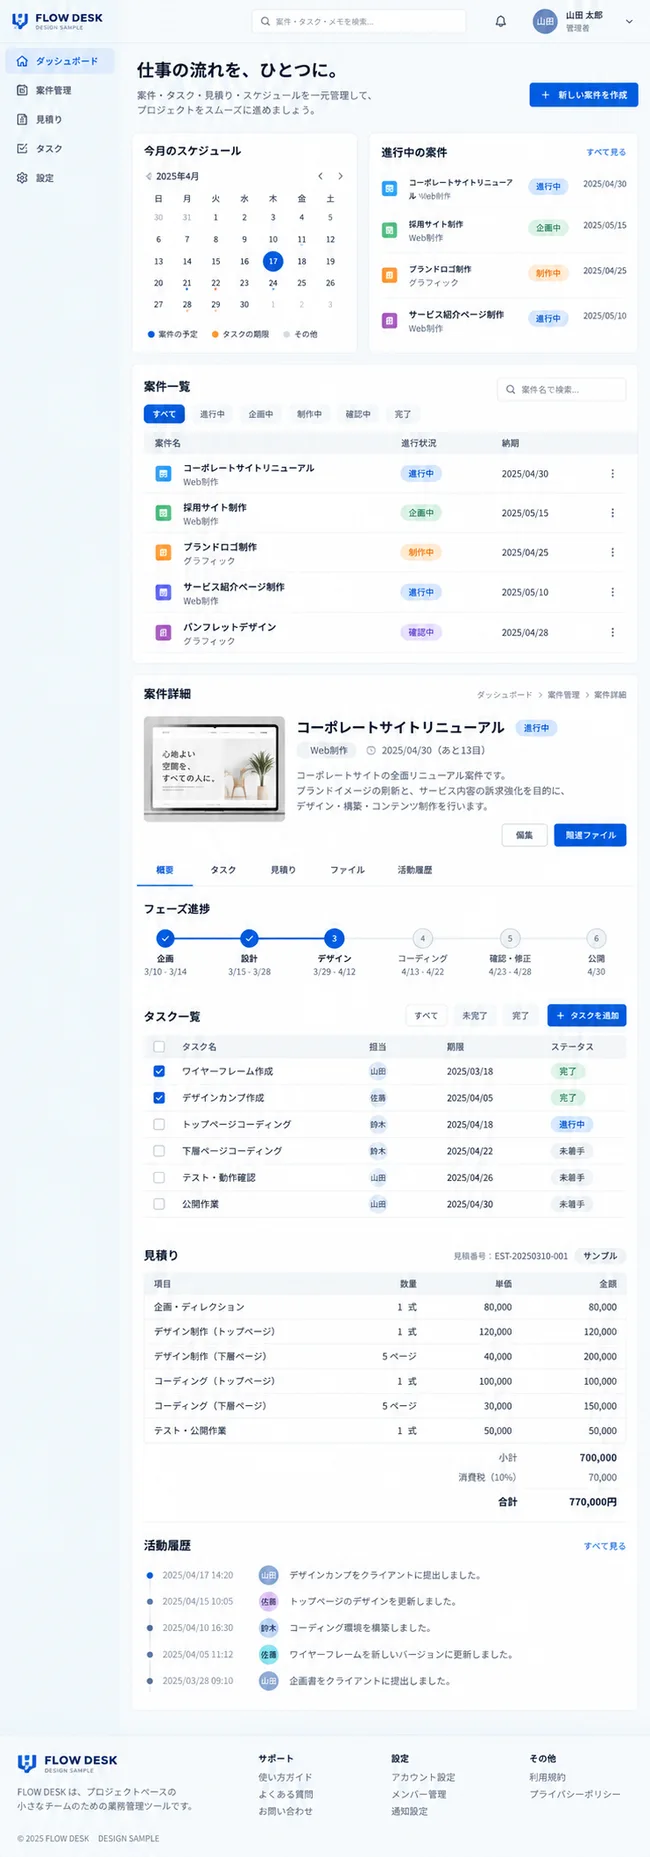Open row menu for サービス紹介ページ制作 in 案件一覧
Image resolution: width=650 pixels, height=1857 pixels.
612,592
